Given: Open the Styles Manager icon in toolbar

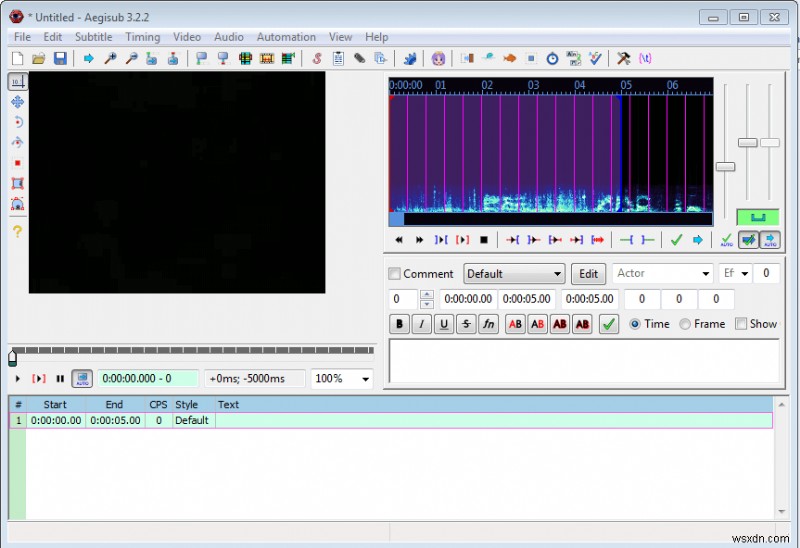Looking at the screenshot, I should pyautogui.click(x=317, y=59).
